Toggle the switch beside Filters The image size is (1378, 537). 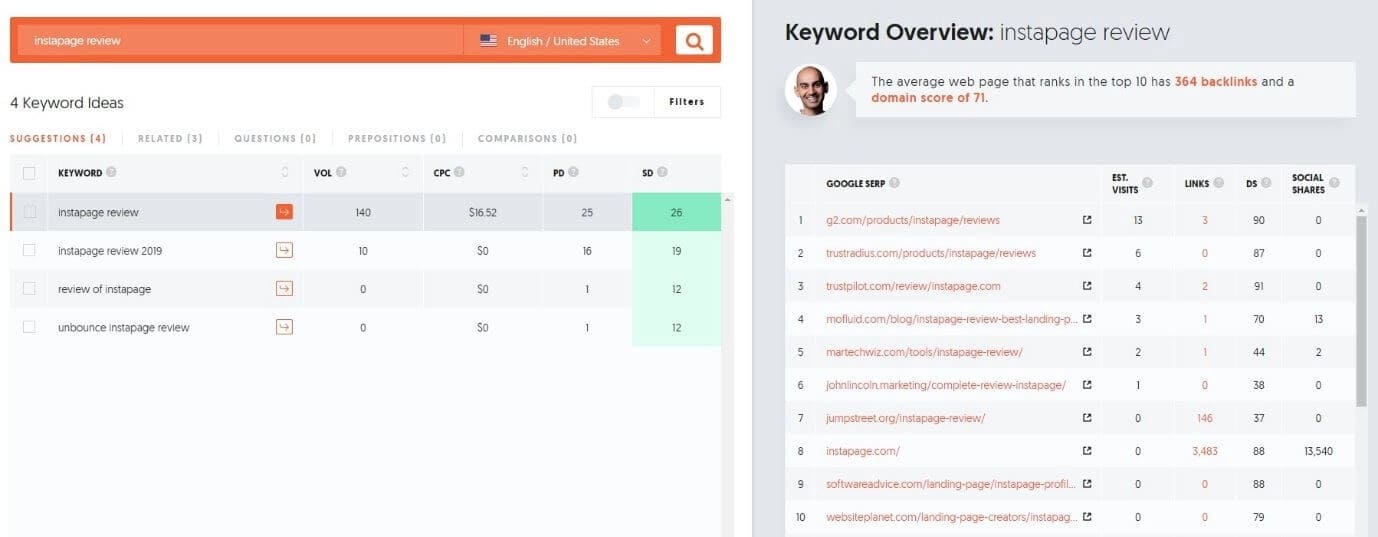coord(623,102)
